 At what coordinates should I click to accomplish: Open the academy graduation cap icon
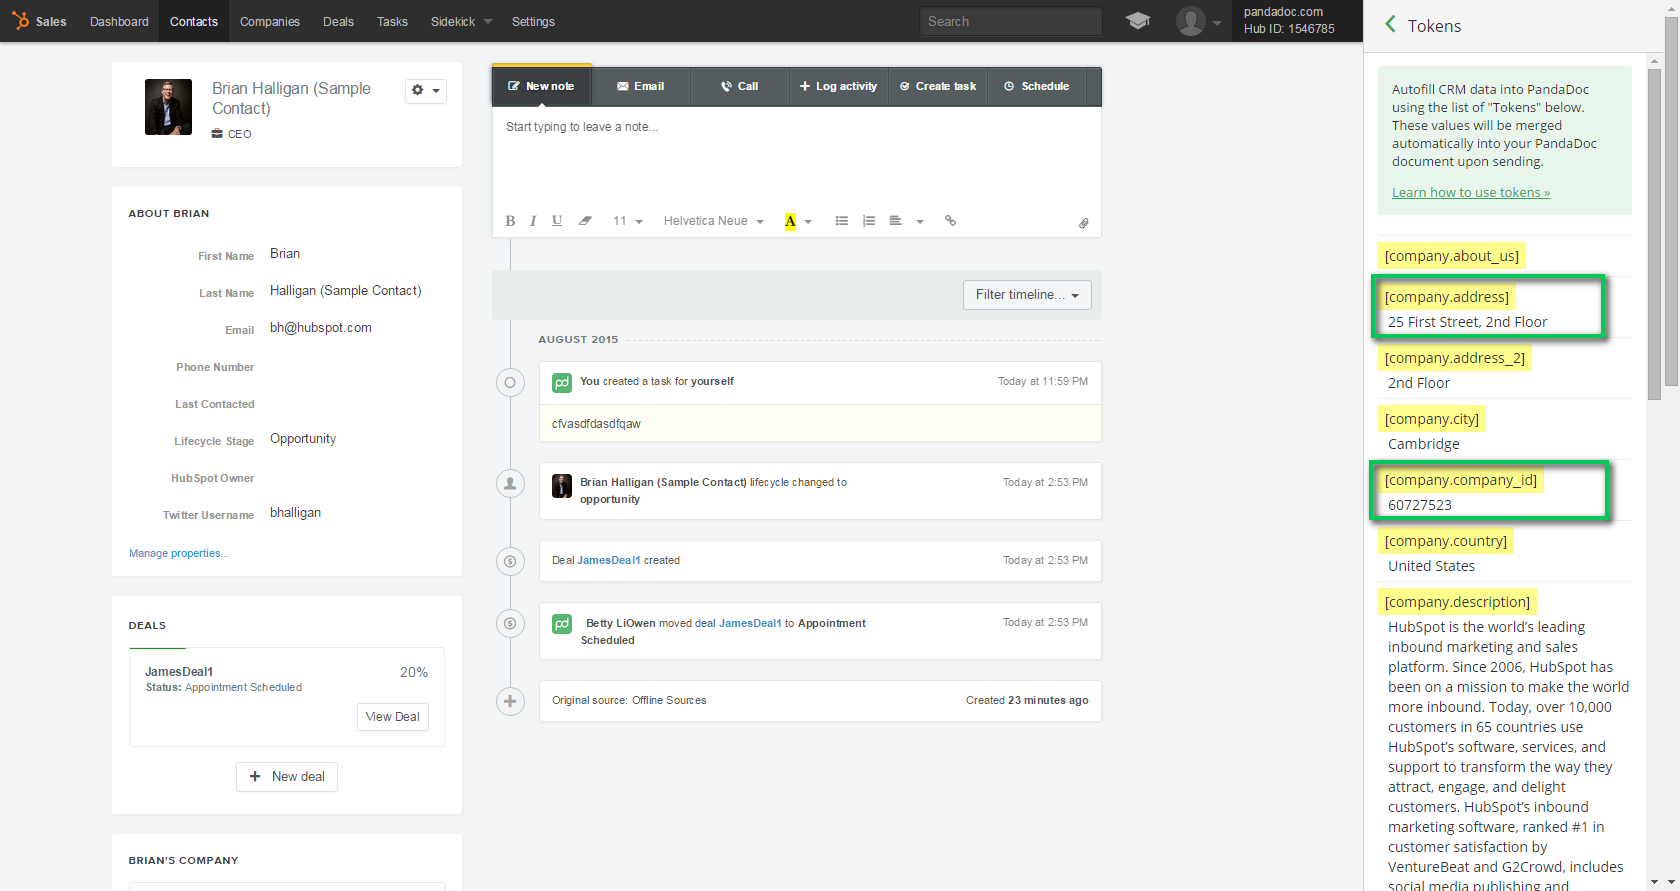pos(1137,21)
